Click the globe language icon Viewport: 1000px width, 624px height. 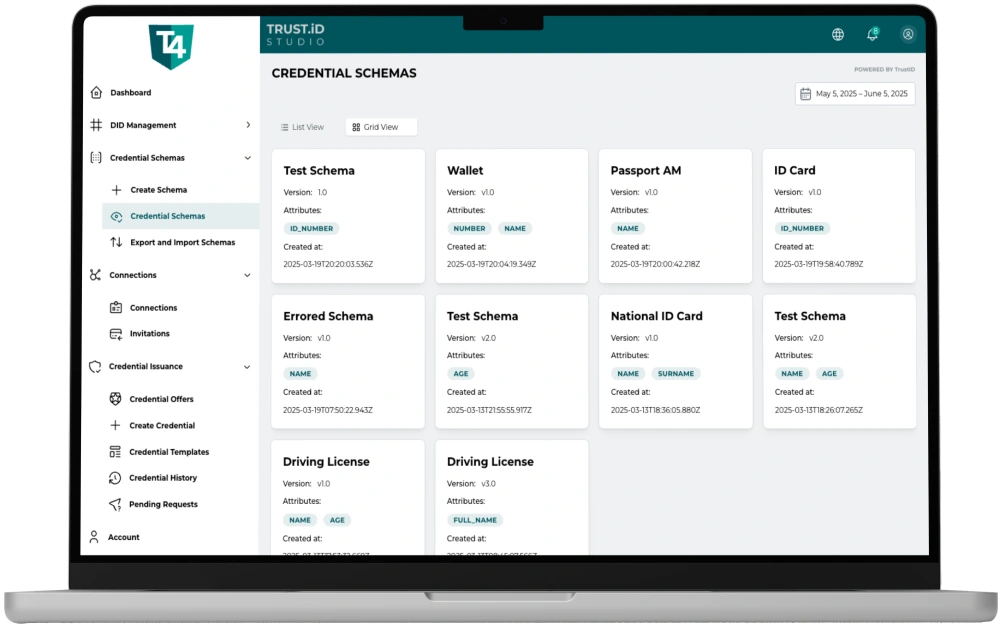pyautogui.click(x=838, y=34)
